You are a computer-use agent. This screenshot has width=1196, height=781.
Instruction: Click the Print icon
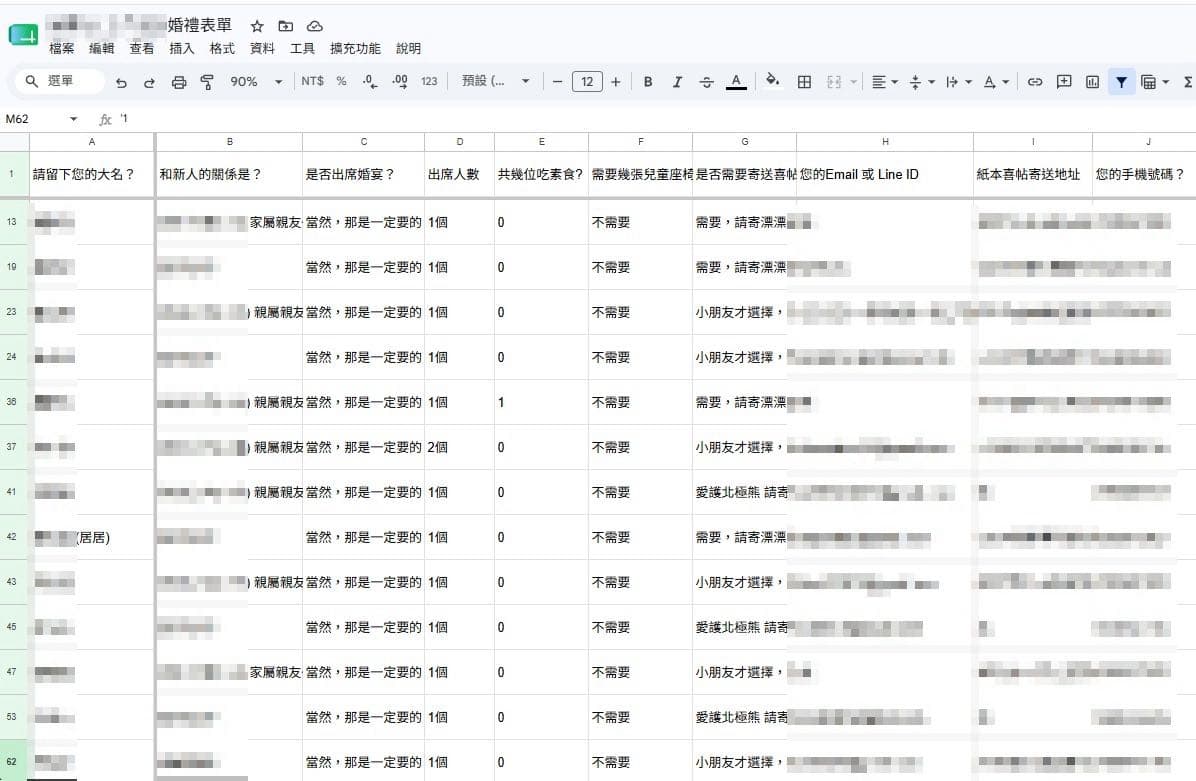(178, 82)
